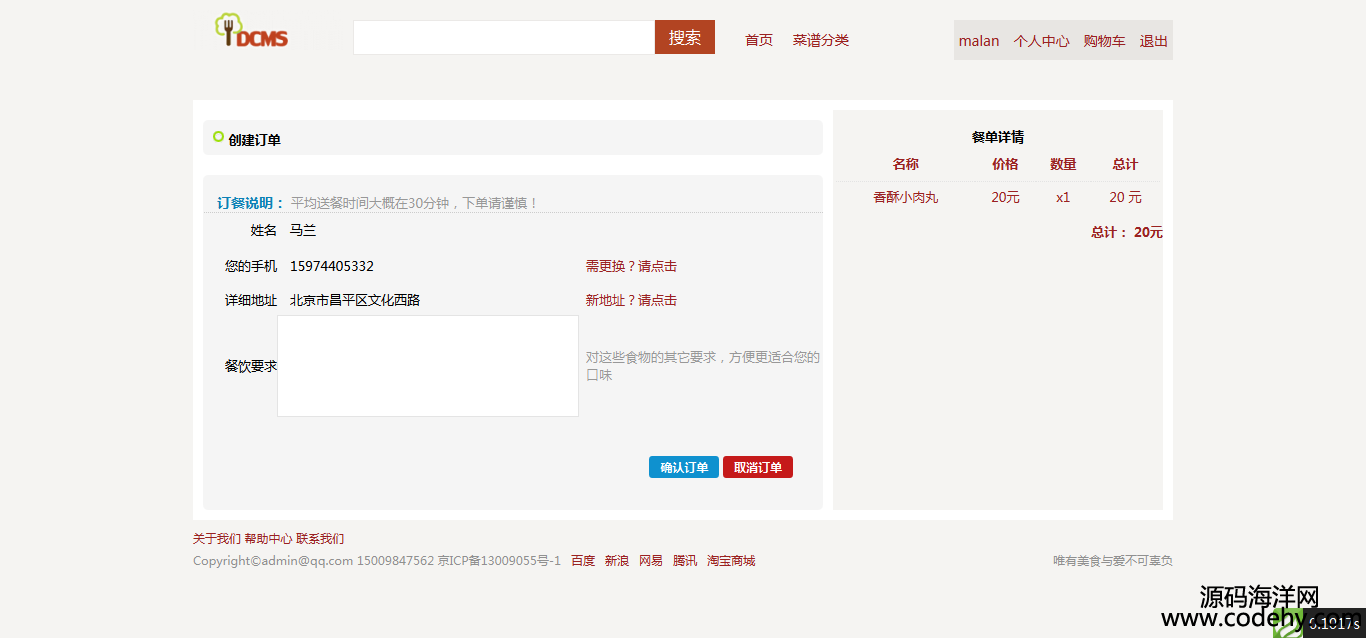Open 购物车 shopping cart

(x=1105, y=41)
